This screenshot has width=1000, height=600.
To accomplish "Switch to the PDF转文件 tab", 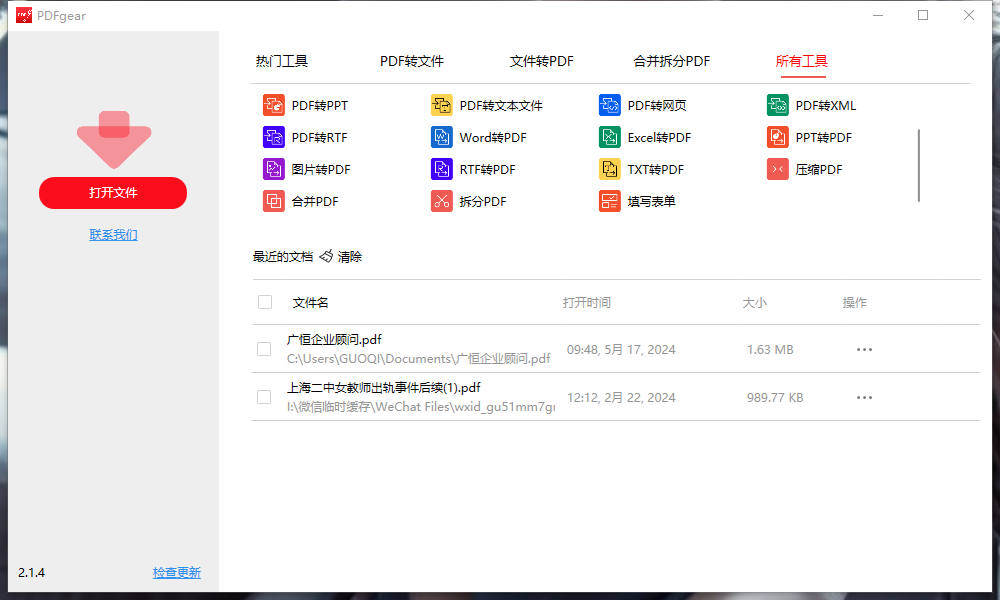I will 412,61.
